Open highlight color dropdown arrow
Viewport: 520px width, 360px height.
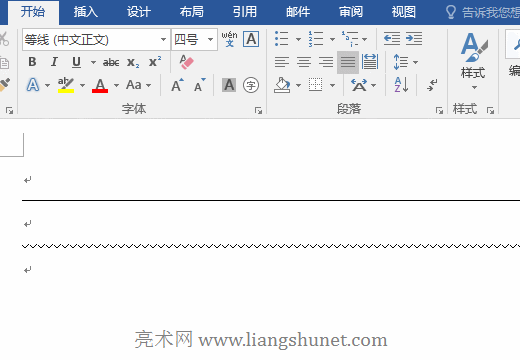[82, 85]
